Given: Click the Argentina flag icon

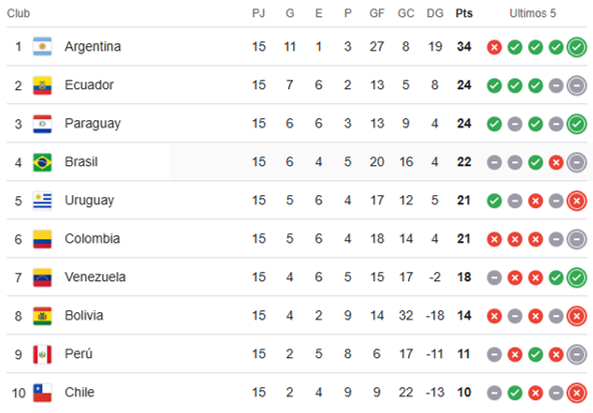Looking at the screenshot, I should click(42, 47).
